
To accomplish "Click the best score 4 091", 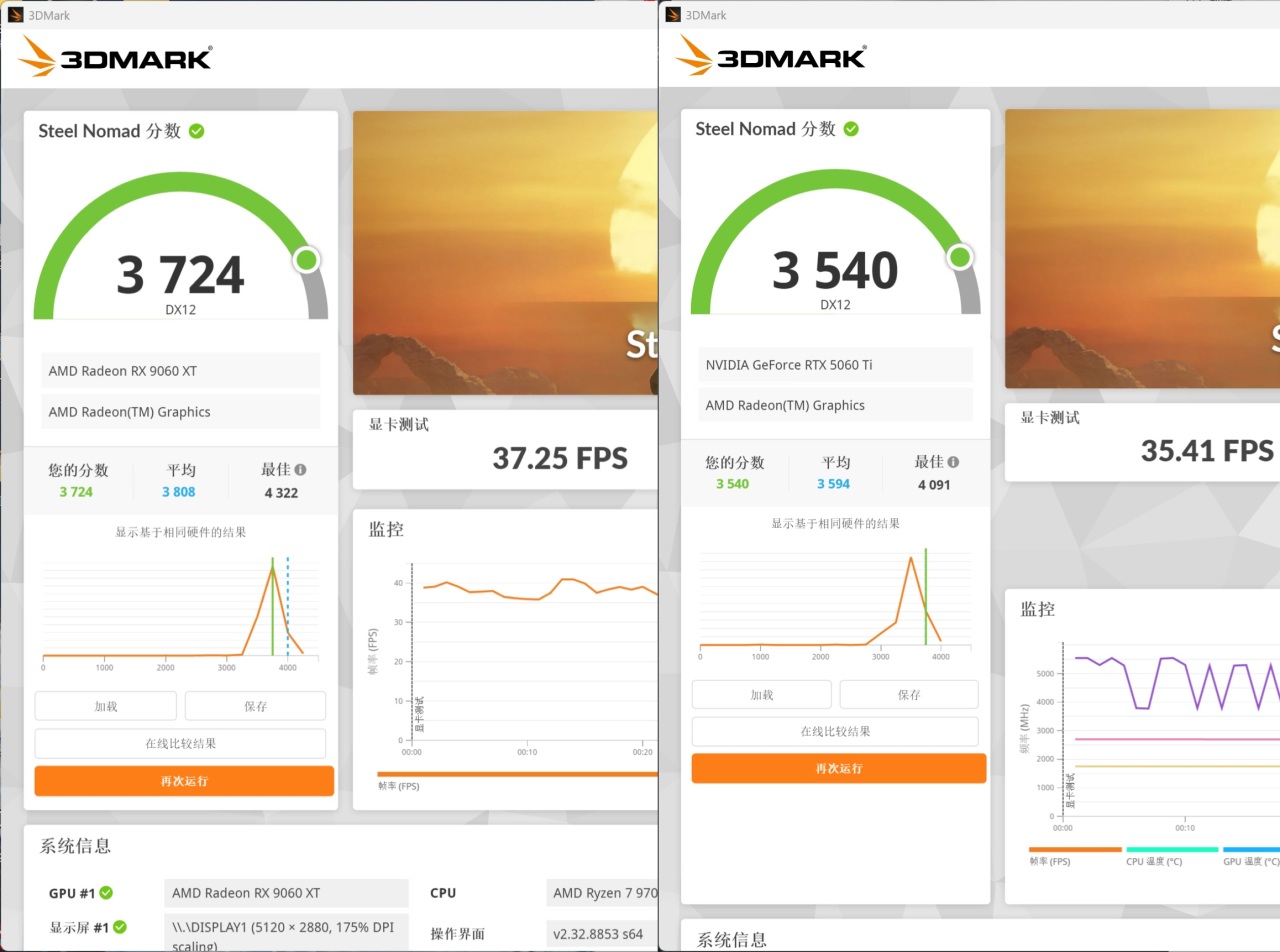I will tap(933, 485).
